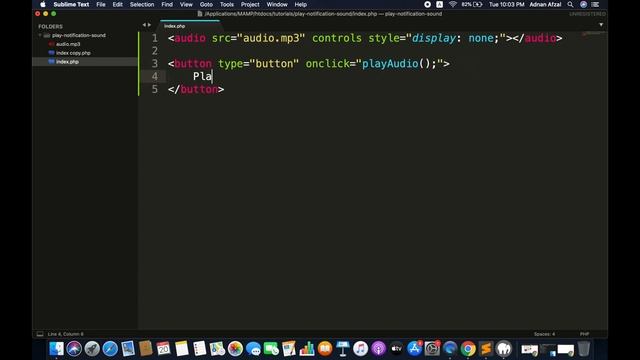Change the PHP syntax selector
The width and height of the screenshot is (640, 360).
(584, 334)
